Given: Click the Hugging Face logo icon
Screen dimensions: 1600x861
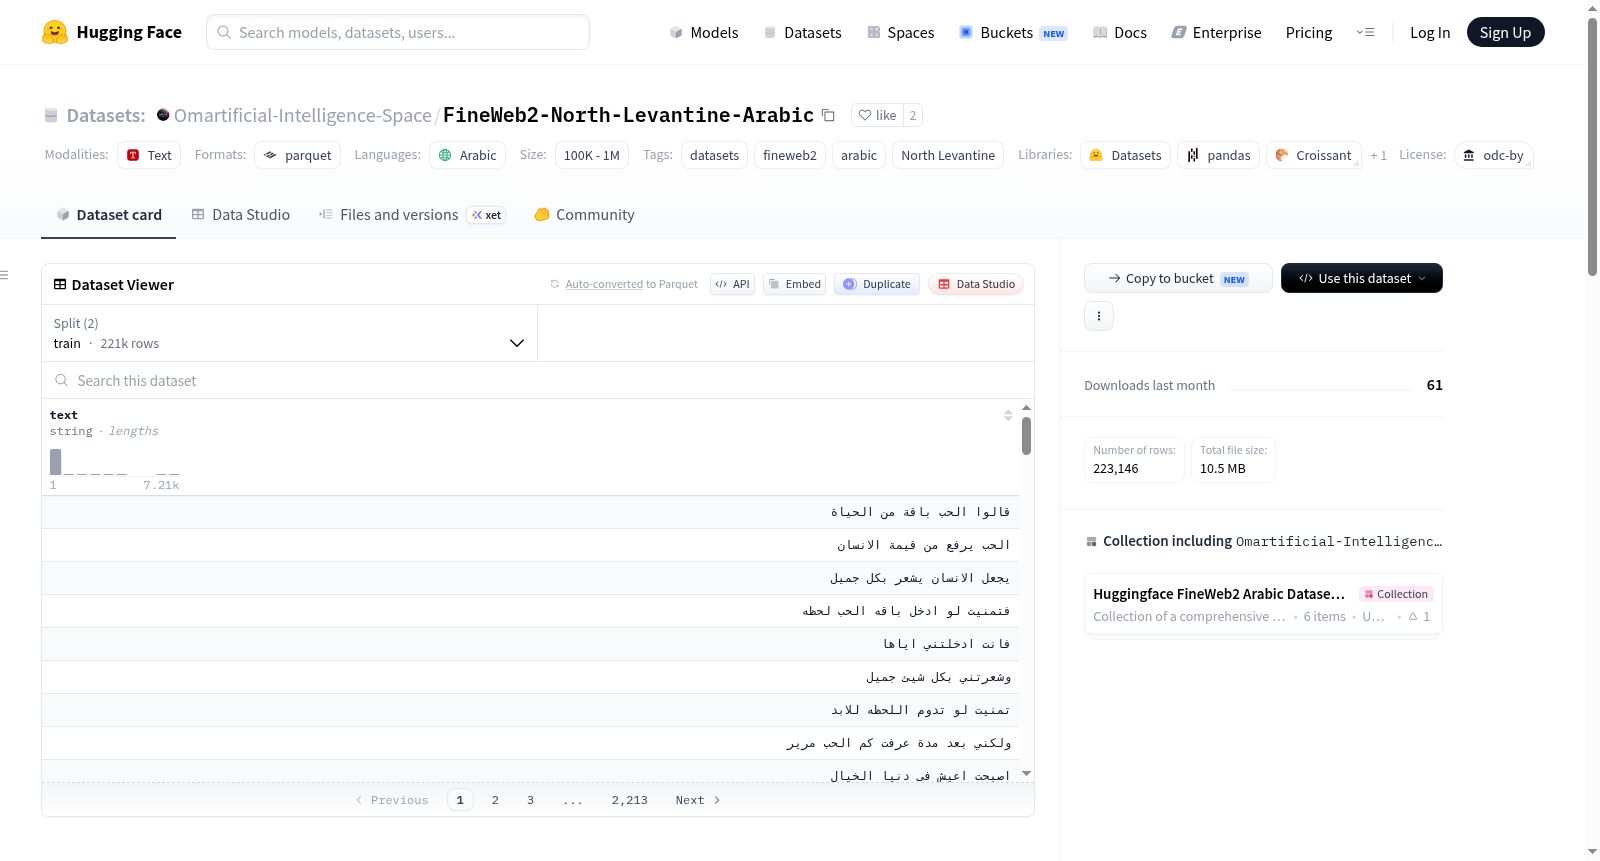Looking at the screenshot, I should coord(55,32).
